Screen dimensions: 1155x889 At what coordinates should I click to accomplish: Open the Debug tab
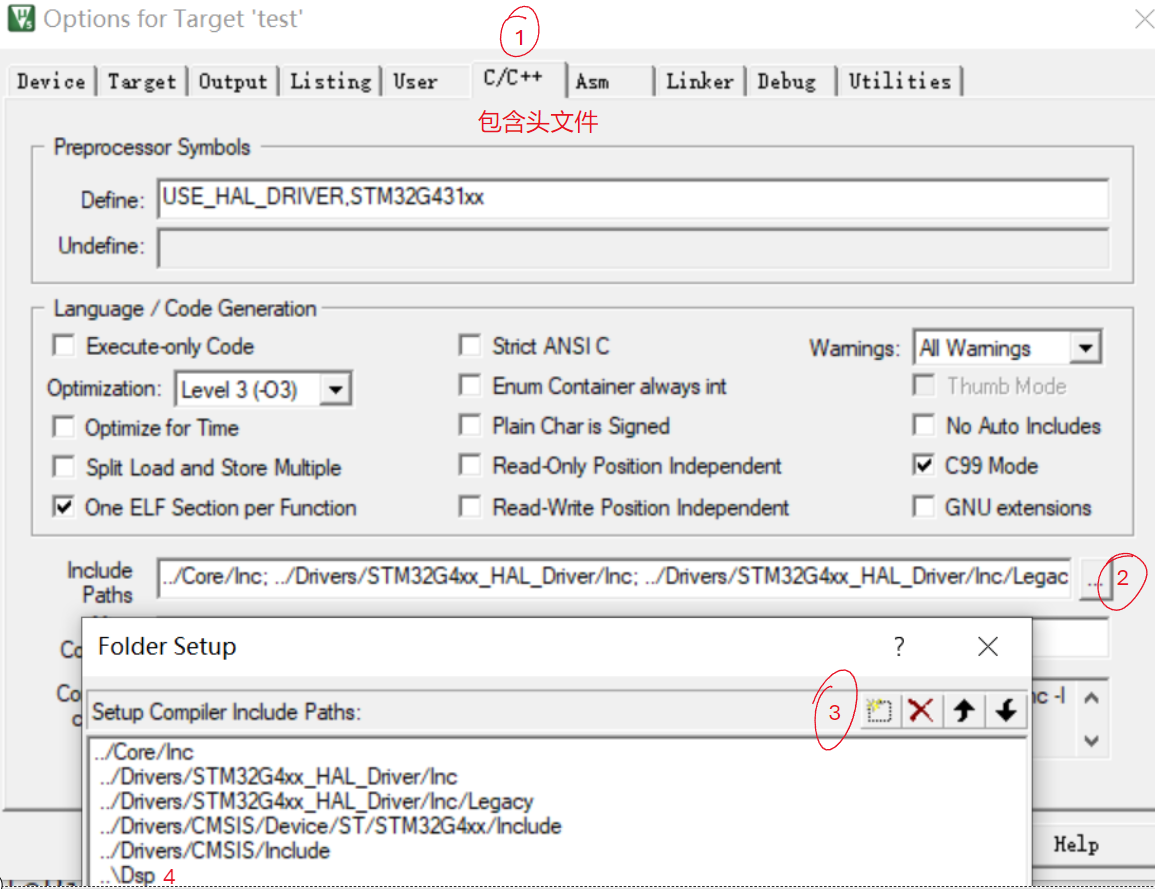786,82
